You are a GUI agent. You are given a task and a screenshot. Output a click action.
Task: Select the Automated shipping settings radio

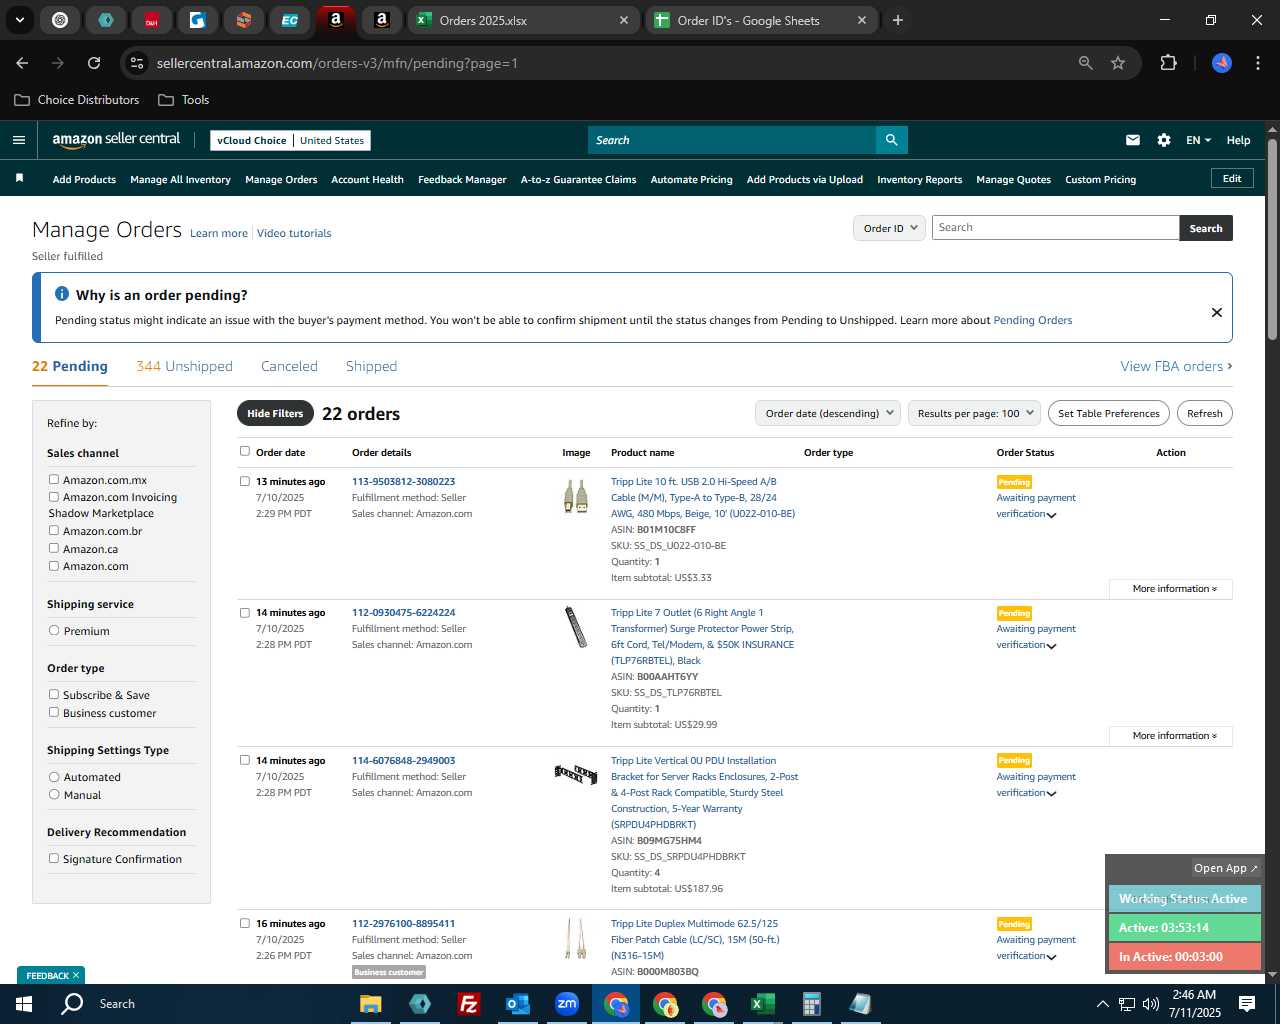(54, 777)
